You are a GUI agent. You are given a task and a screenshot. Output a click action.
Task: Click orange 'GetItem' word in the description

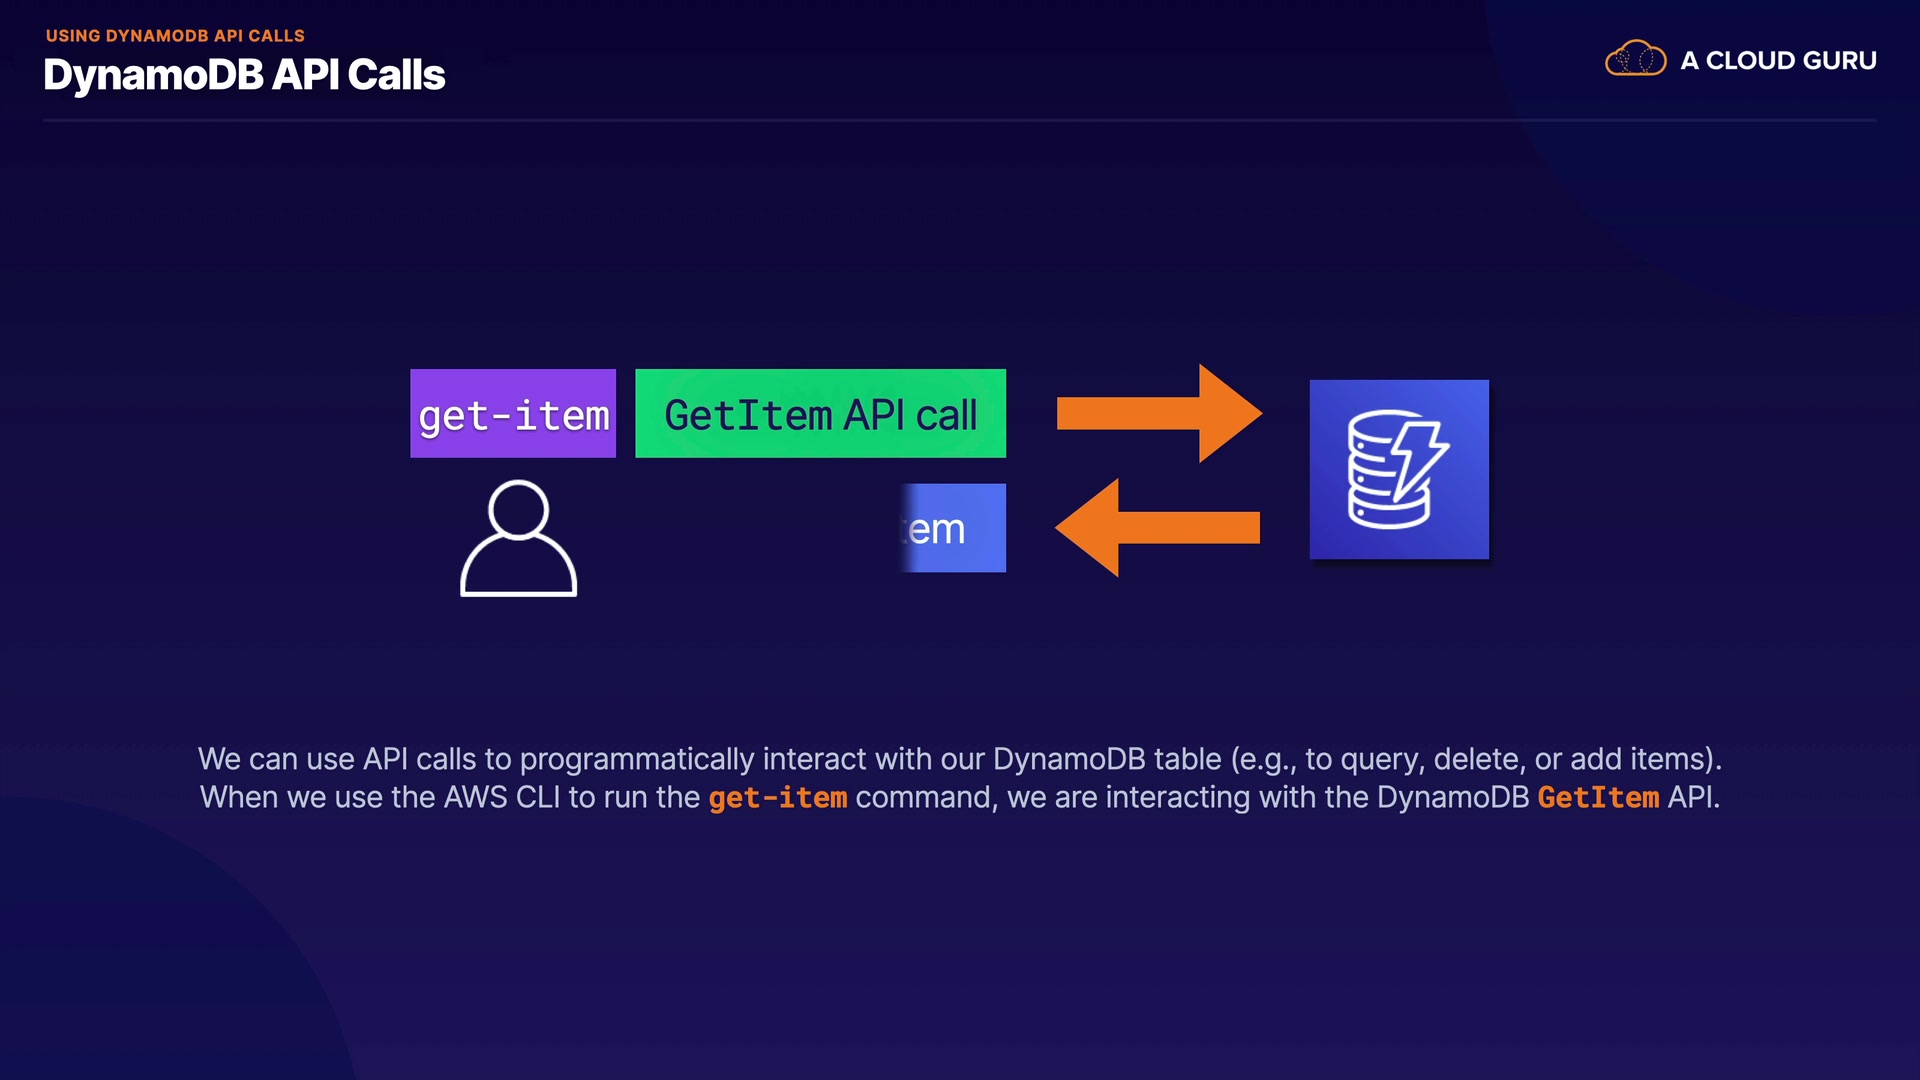pyautogui.click(x=1597, y=798)
